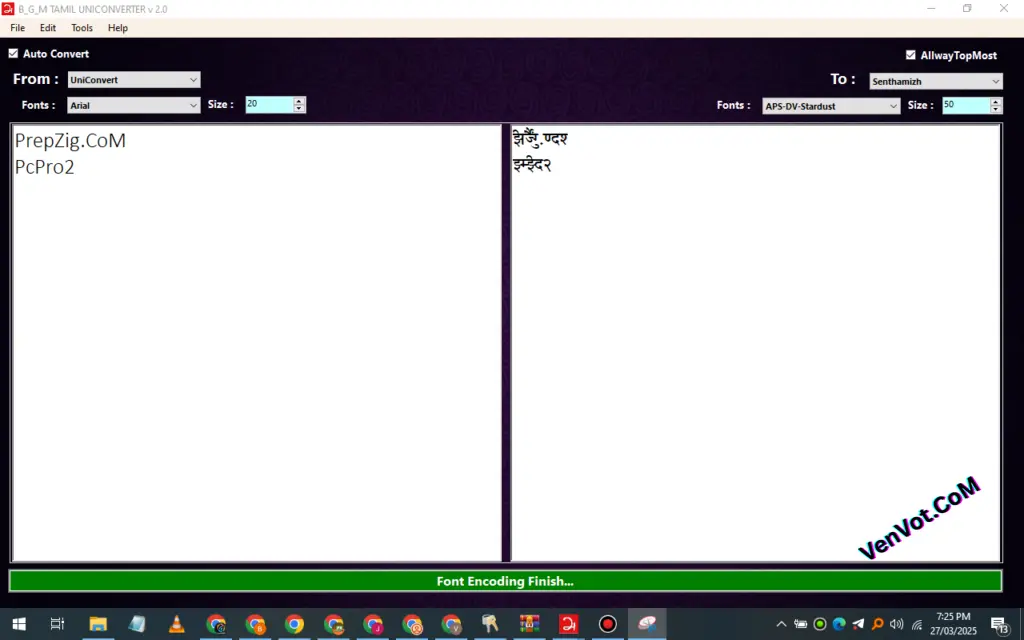The image size is (1024, 640).
Task: Open the Edit menu
Action: (48, 28)
